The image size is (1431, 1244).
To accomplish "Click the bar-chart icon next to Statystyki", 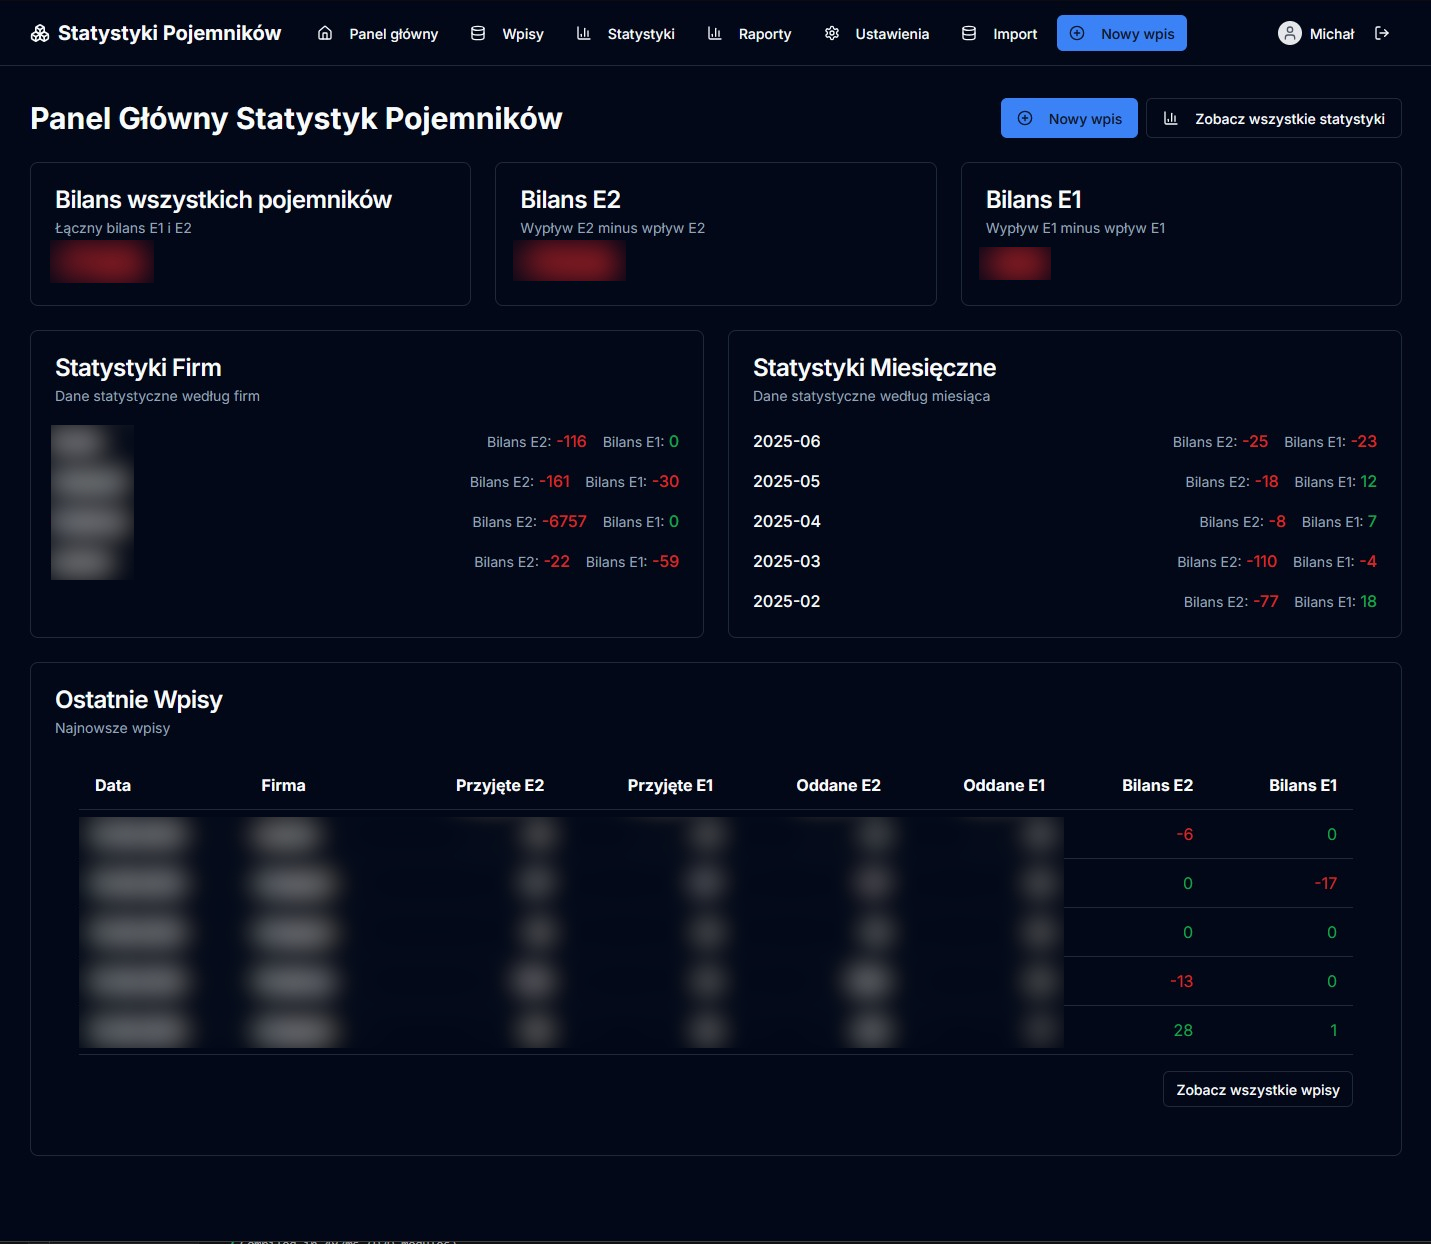I will (583, 33).
